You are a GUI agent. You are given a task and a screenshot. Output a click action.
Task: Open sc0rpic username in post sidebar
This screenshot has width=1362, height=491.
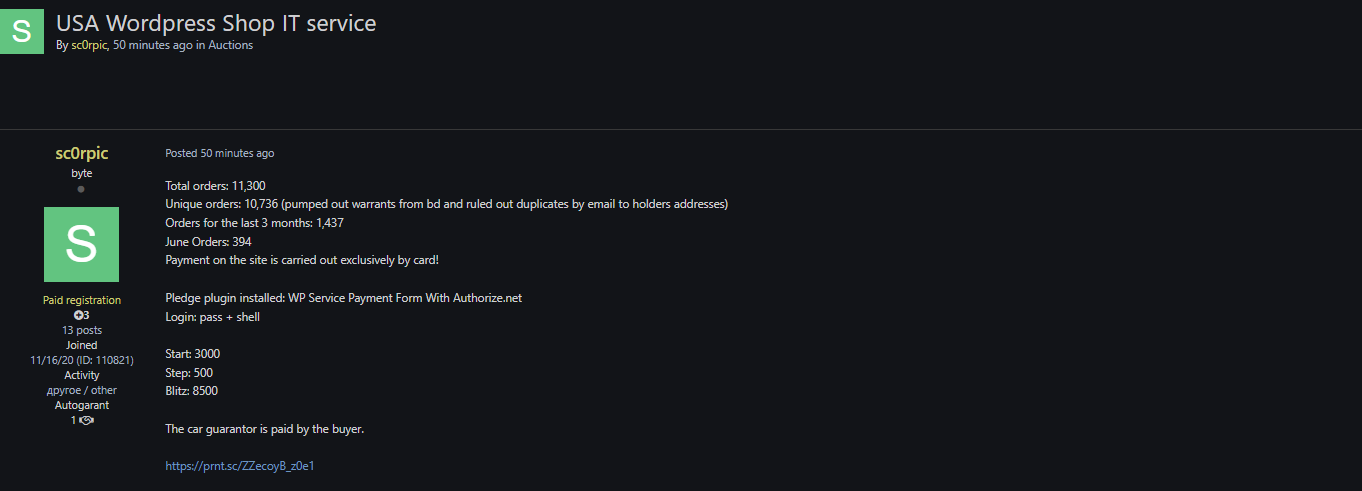81,153
